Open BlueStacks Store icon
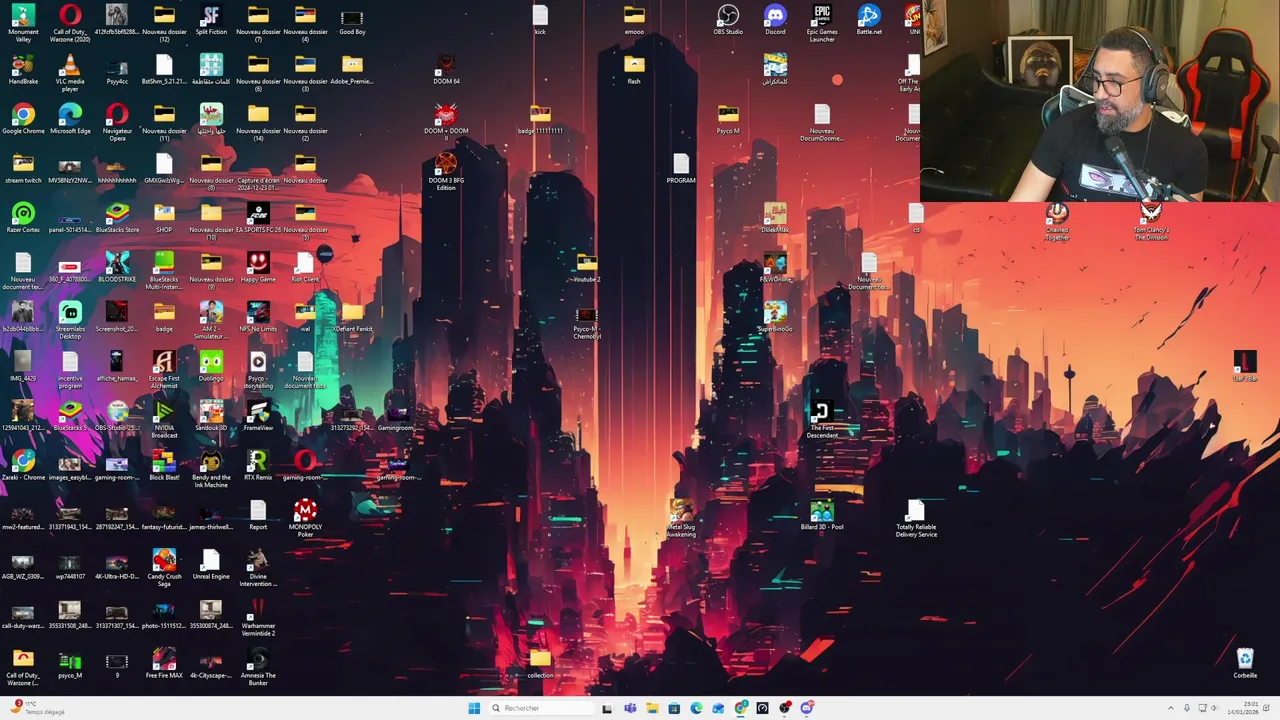Image resolution: width=1280 pixels, height=720 pixels. (117, 218)
